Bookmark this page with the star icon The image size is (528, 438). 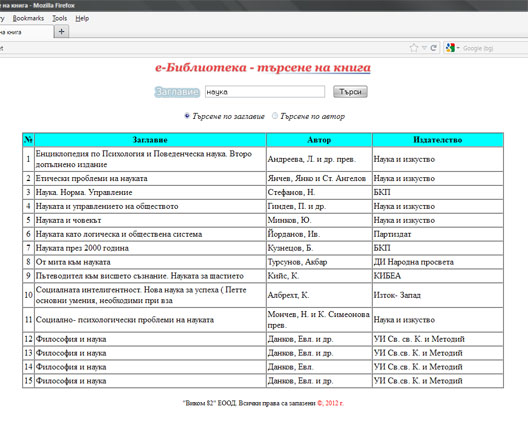coord(414,48)
